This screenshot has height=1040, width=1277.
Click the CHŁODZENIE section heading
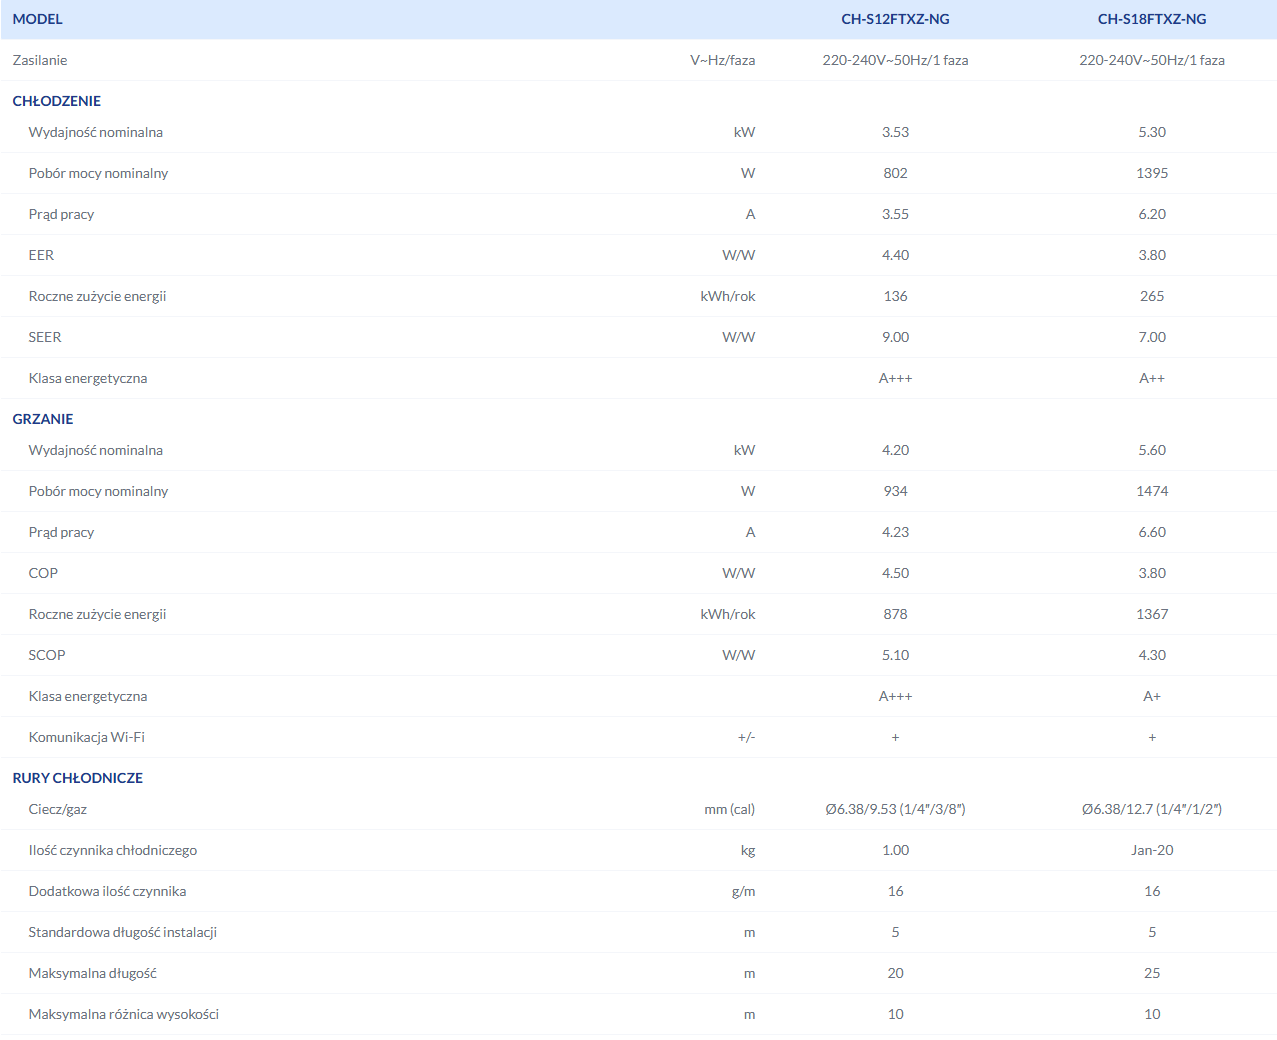click(57, 101)
